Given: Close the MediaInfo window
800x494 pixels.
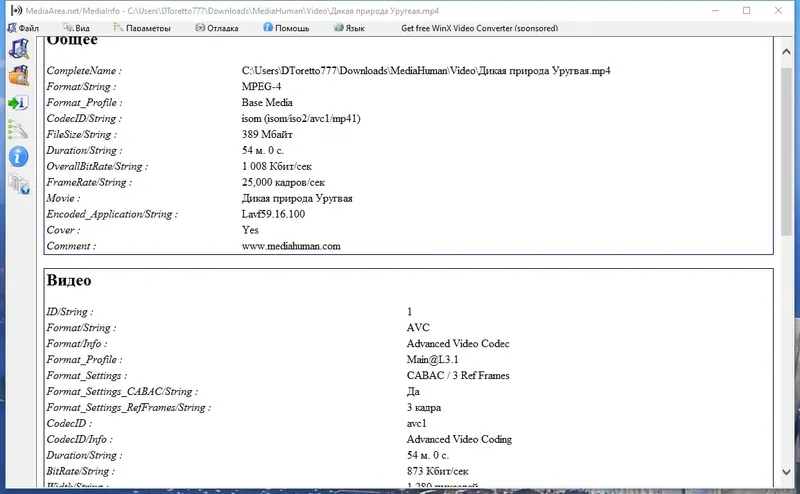Looking at the screenshot, I should point(778,10).
